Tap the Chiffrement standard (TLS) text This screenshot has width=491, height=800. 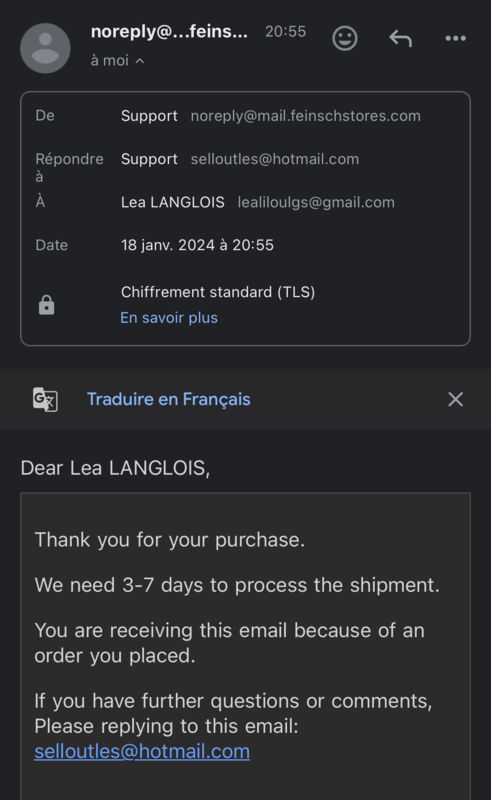218,292
